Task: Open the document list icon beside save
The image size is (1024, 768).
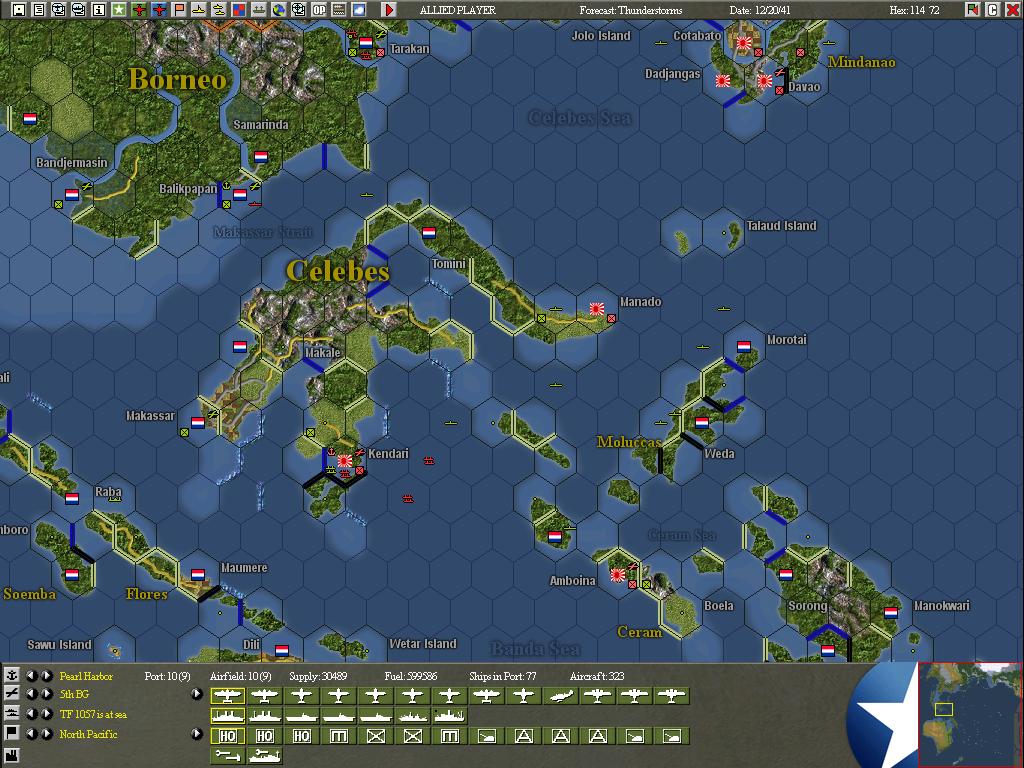Action: pos(39,10)
